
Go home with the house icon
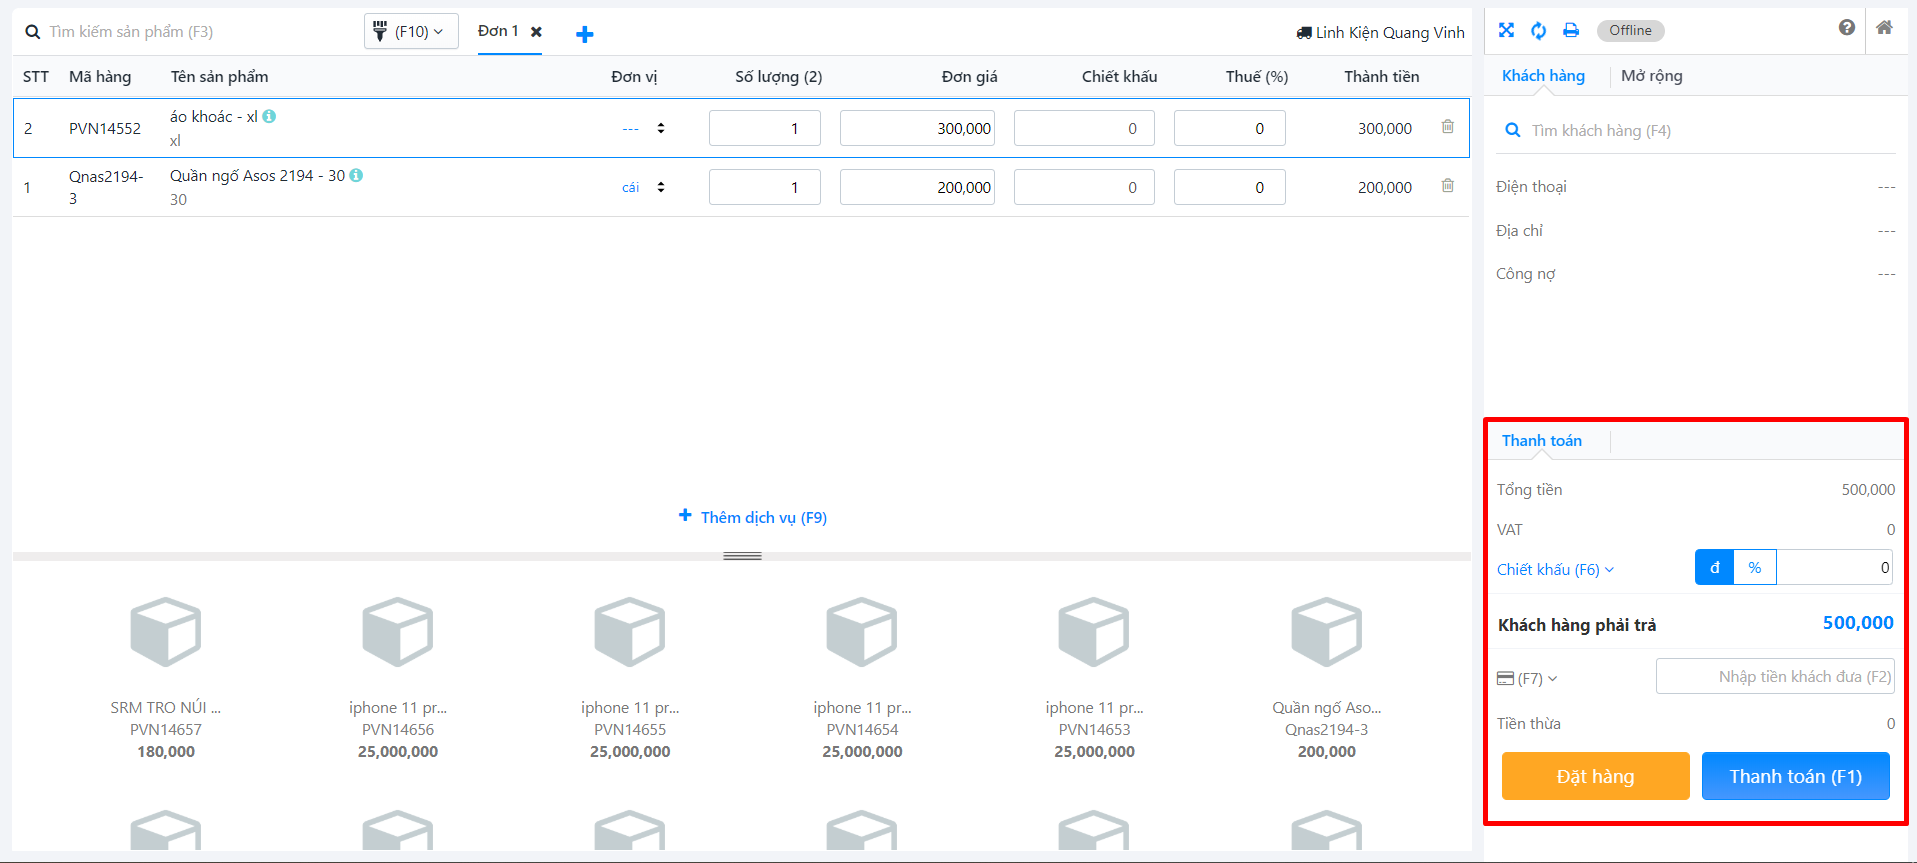1884,28
